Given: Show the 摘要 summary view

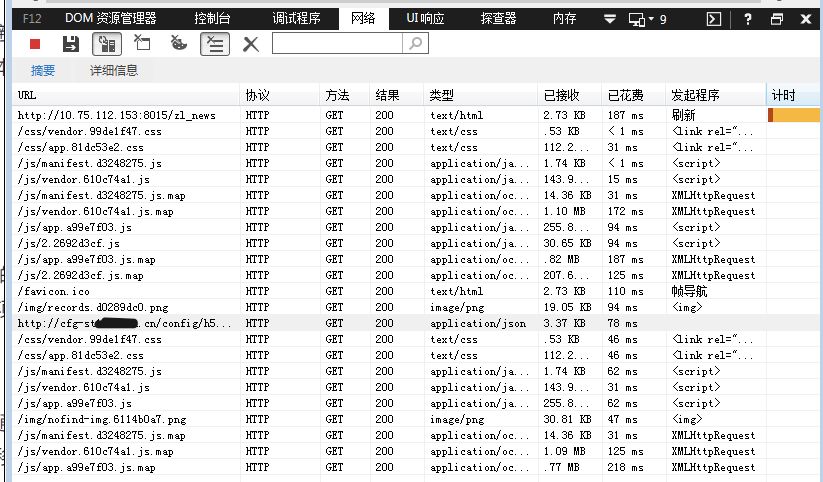Looking at the screenshot, I should click(43, 70).
